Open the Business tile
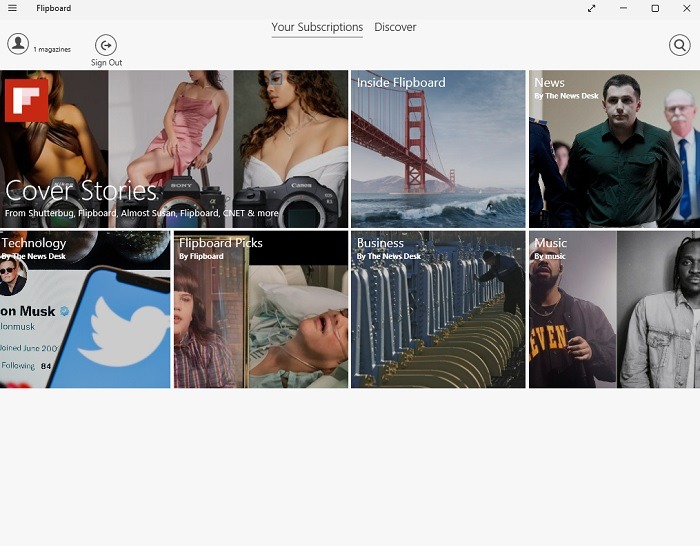700x546 pixels. (438, 309)
